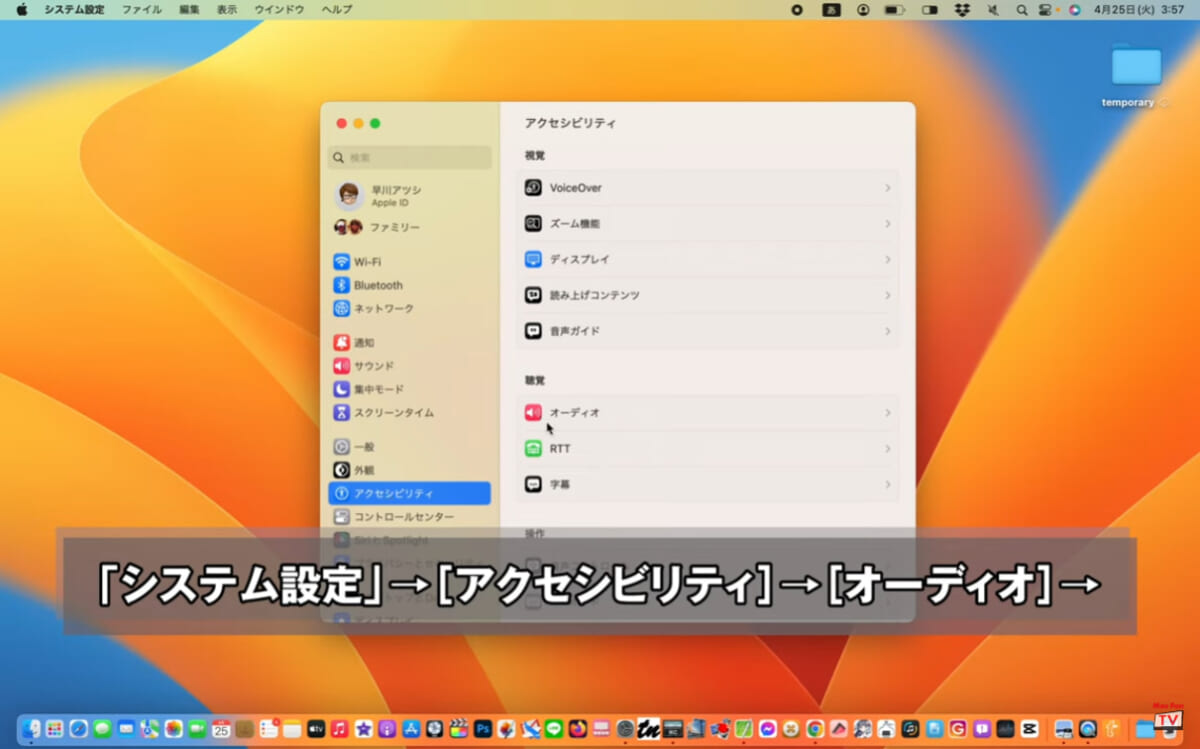
Task: Select Wi-Fi in the sidebar
Action: pos(410,262)
